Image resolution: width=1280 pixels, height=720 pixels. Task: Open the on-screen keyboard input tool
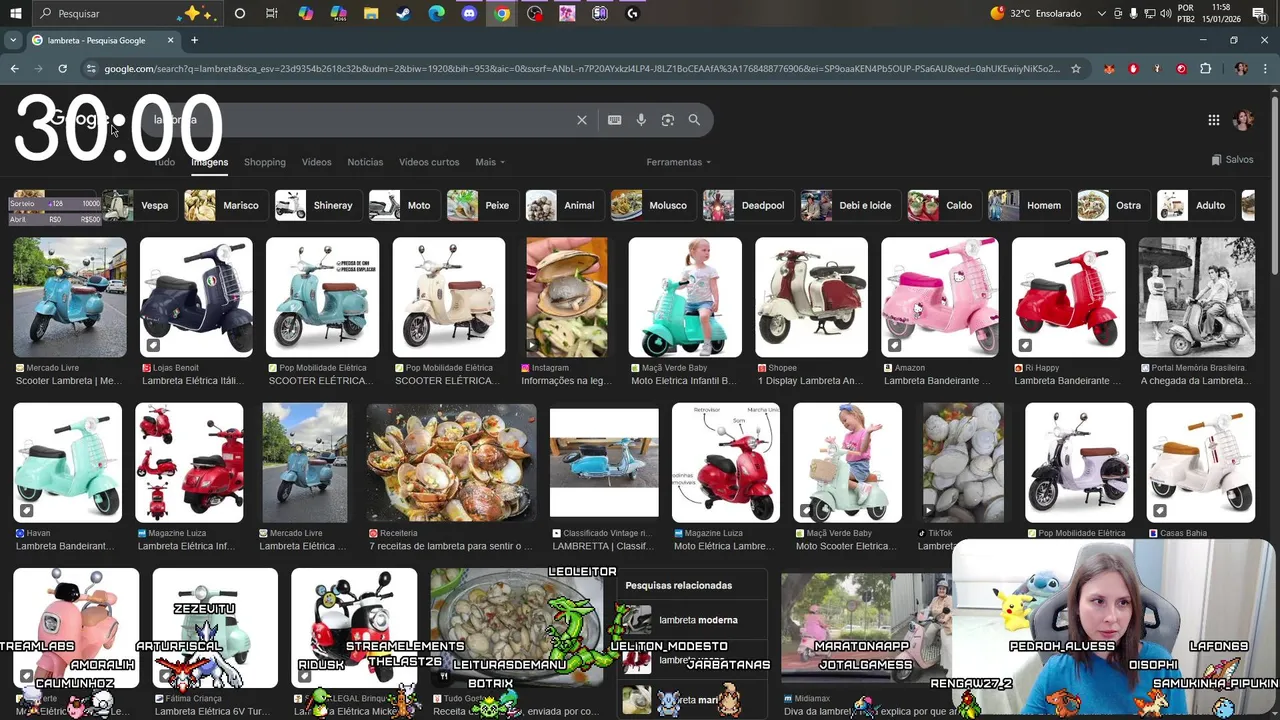tap(615, 120)
